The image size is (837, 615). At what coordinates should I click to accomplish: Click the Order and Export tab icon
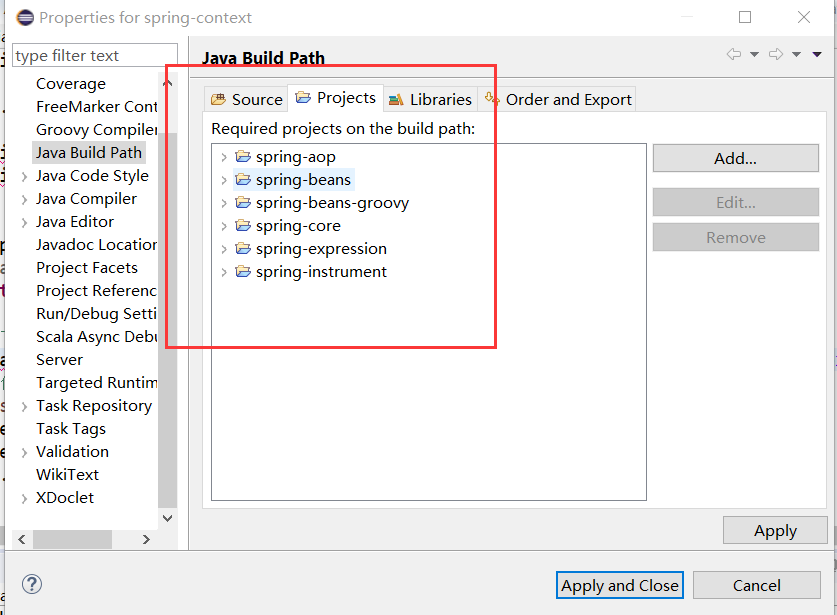tap(492, 98)
